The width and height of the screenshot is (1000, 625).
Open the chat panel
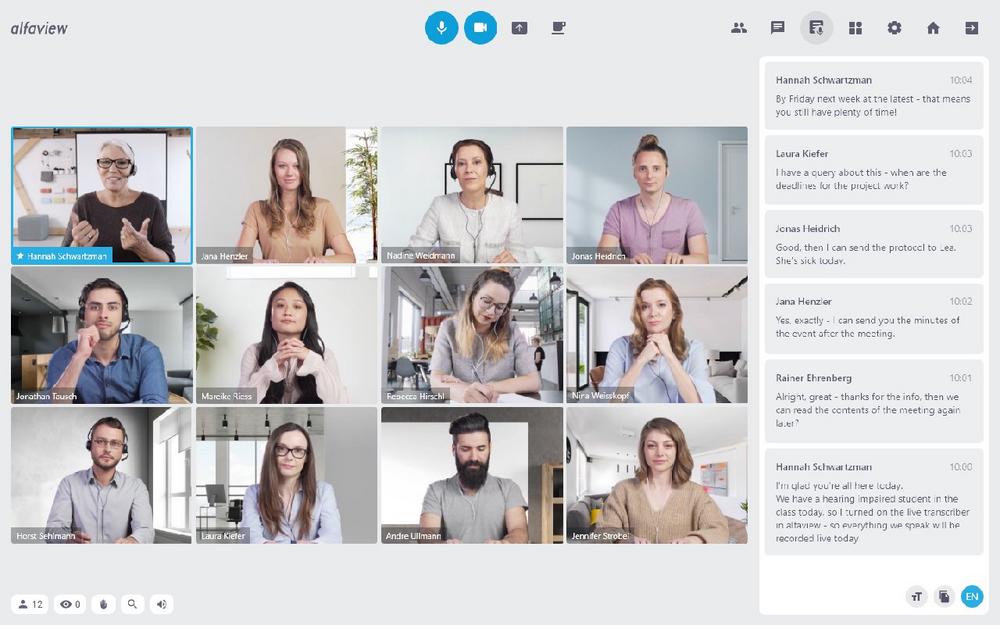coord(778,28)
